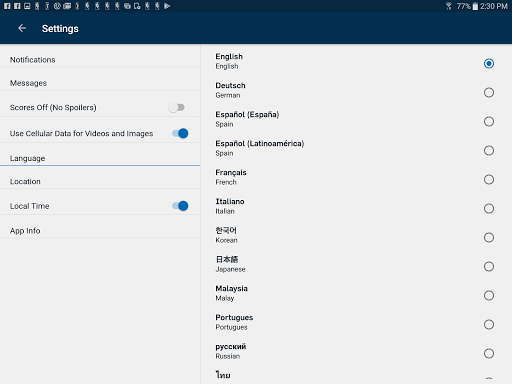Viewport: 512px width, 384px height.
Task: Tap the Settings title text
Action: click(x=60, y=29)
